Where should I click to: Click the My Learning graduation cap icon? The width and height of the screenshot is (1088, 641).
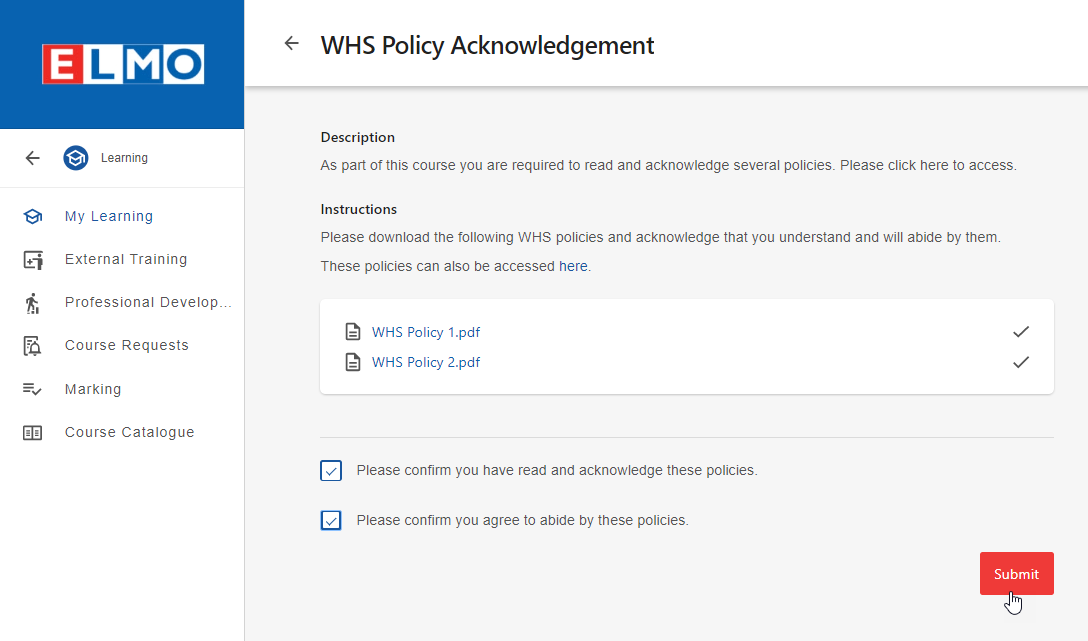tap(33, 216)
